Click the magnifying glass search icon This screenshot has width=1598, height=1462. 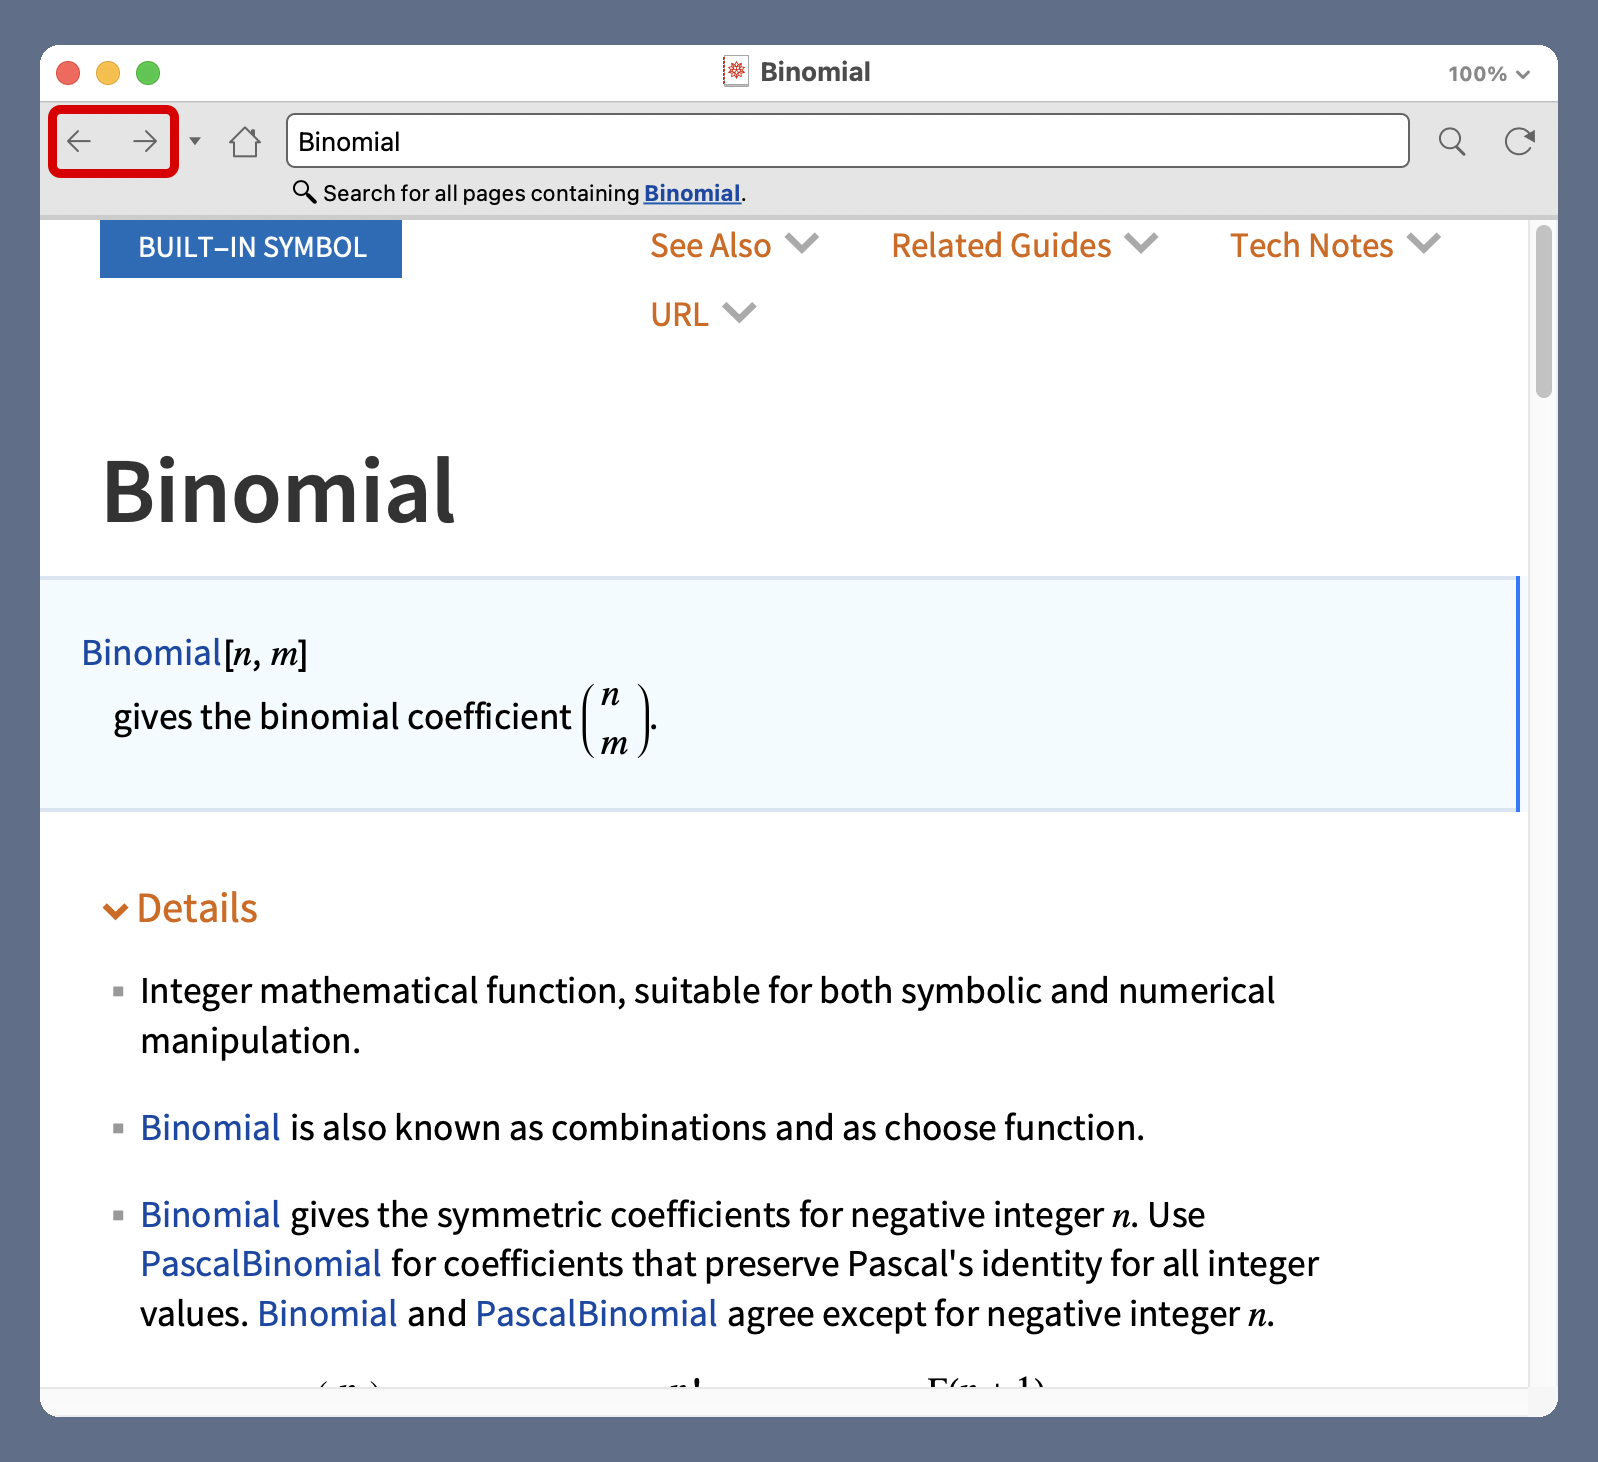click(1452, 142)
